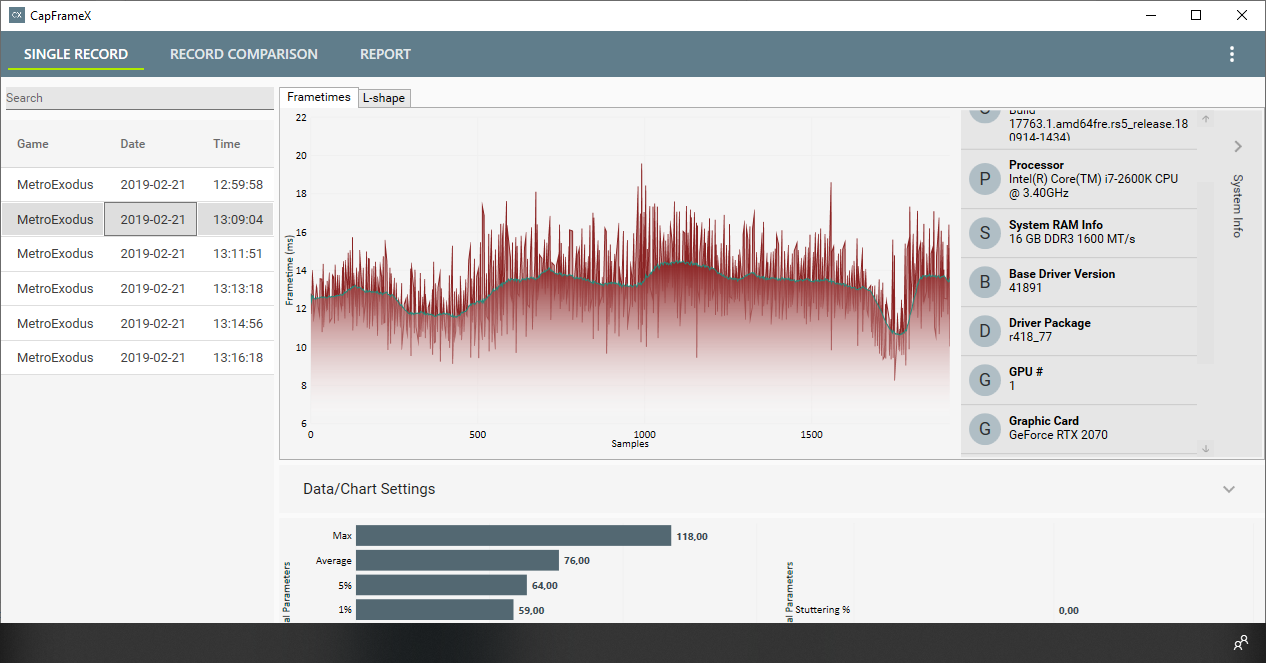Minimize the CapFrameX window
This screenshot has width=1266, height=663.
(1151, 15)
